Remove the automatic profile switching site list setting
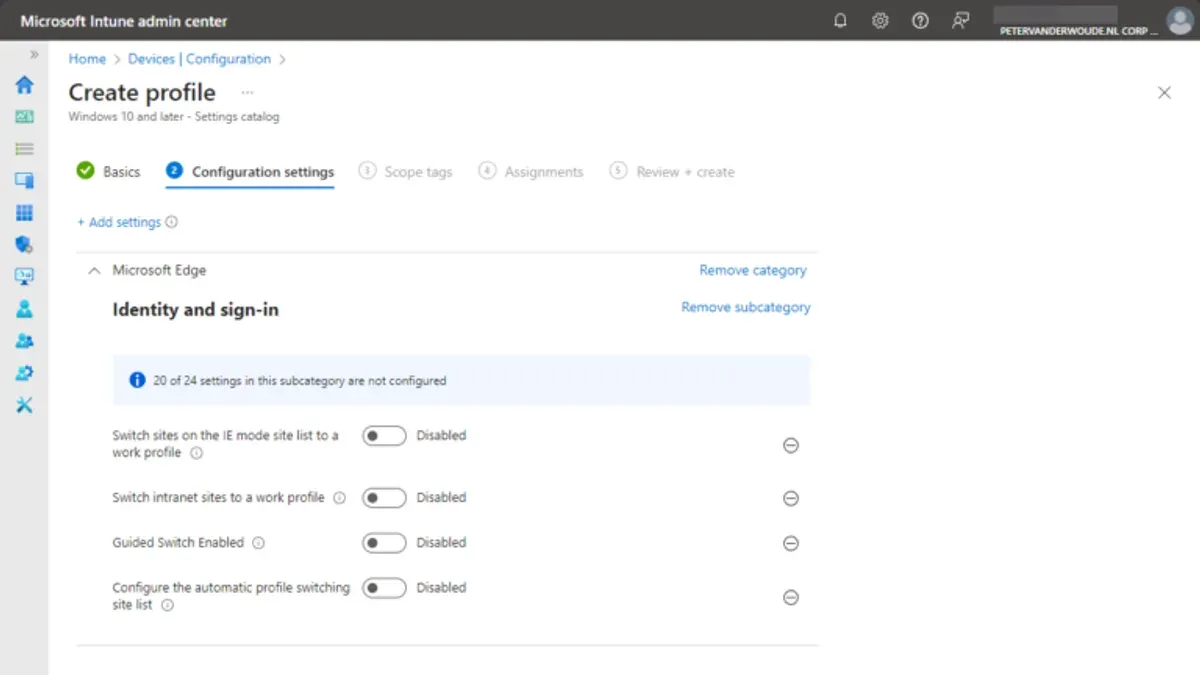 point(790,597)
